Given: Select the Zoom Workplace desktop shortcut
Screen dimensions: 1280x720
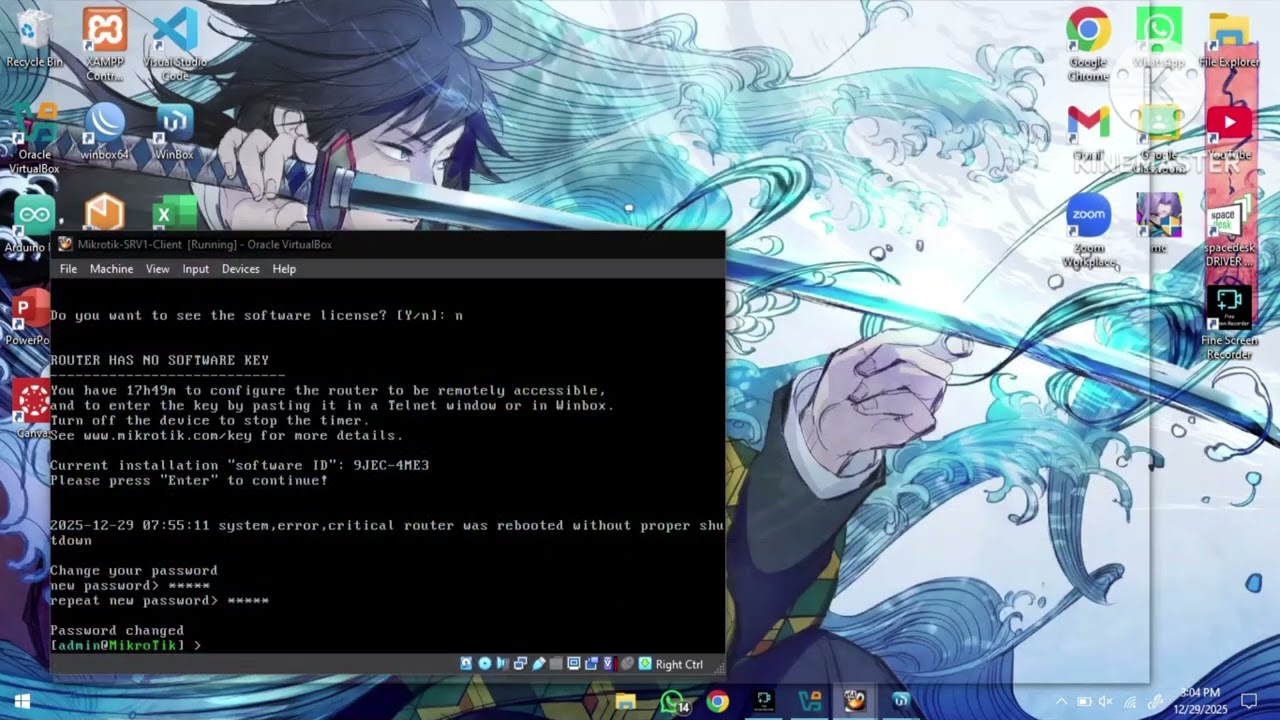Looking at the screenshot, I should pos(1088,231).
